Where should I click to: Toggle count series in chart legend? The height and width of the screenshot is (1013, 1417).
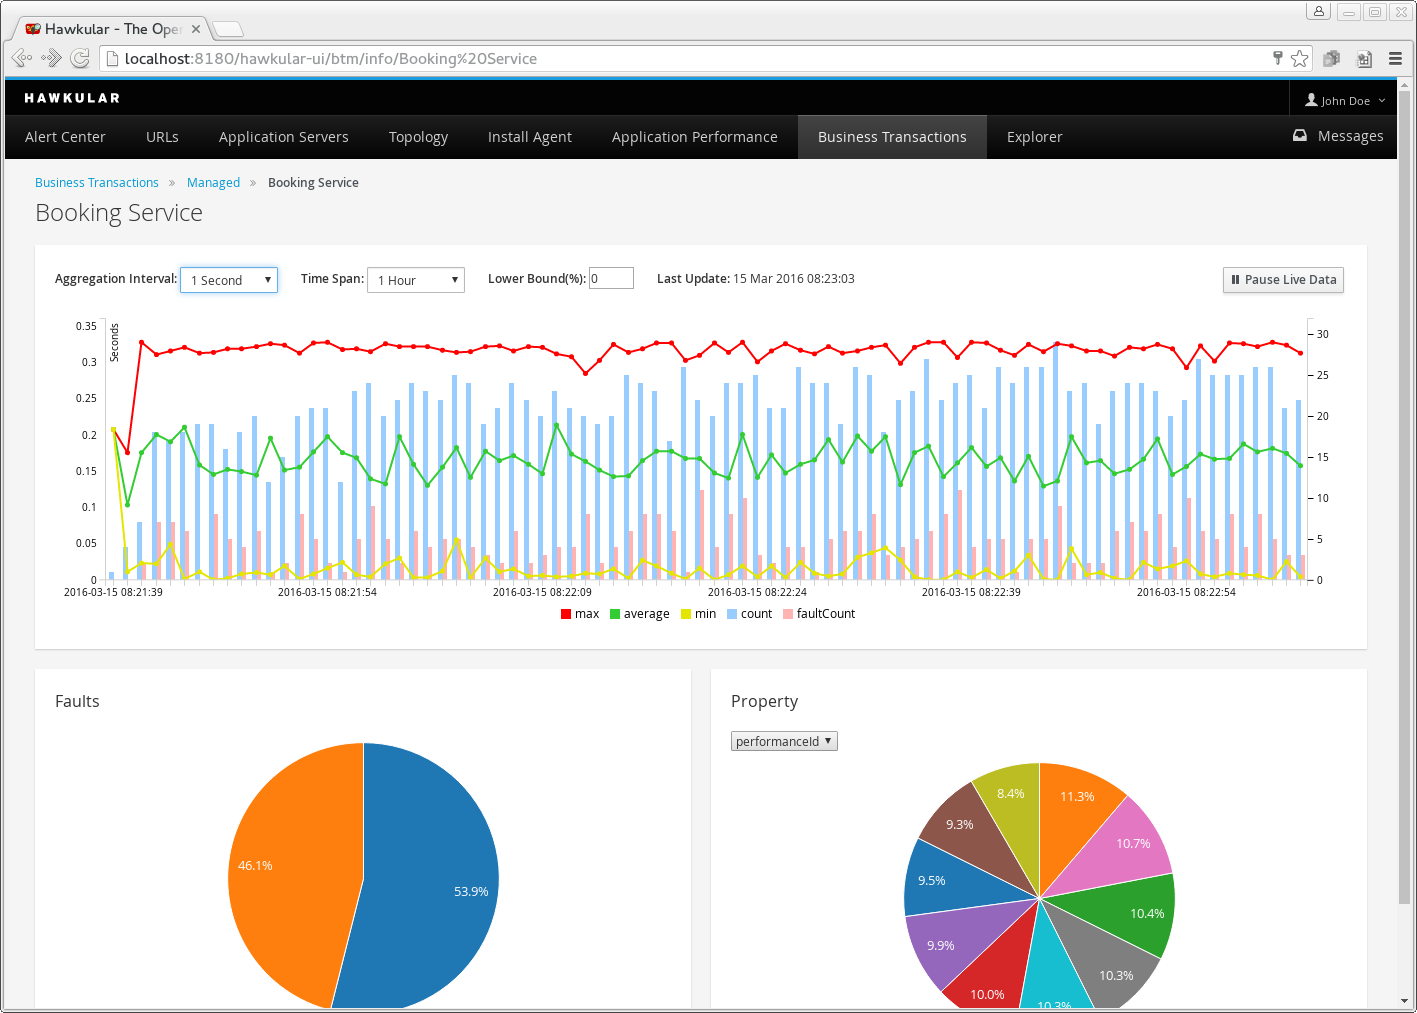749,614
